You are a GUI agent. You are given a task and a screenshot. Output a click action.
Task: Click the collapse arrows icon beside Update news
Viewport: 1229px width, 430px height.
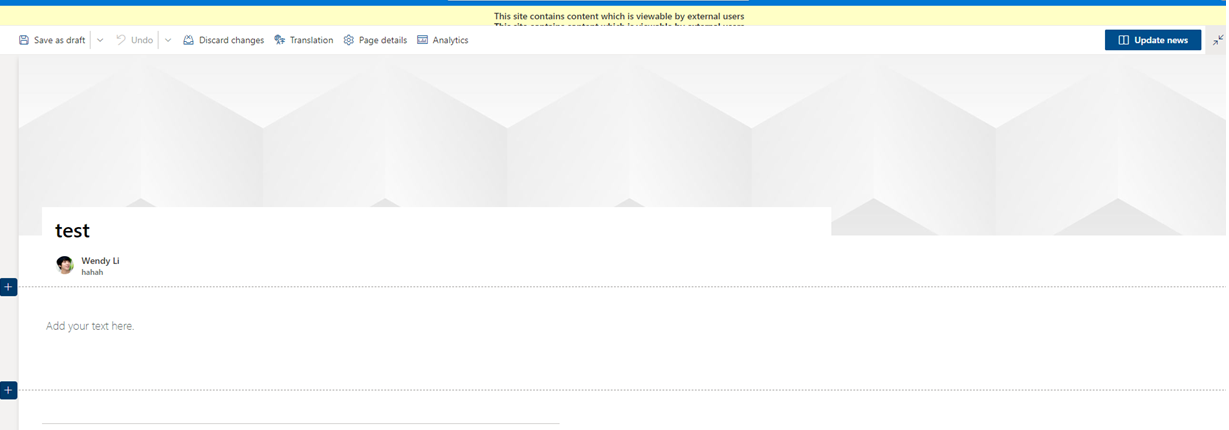[1218, 40]
